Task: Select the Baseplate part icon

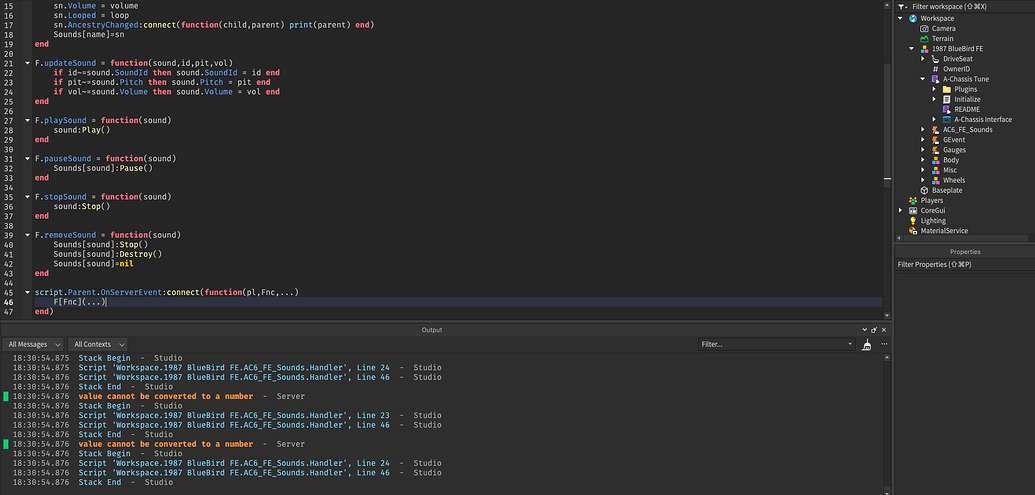Action: tap(924, 190)
